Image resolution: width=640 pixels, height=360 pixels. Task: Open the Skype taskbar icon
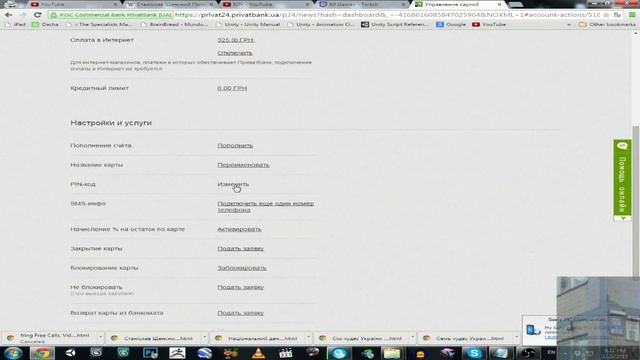pos(474,353)
